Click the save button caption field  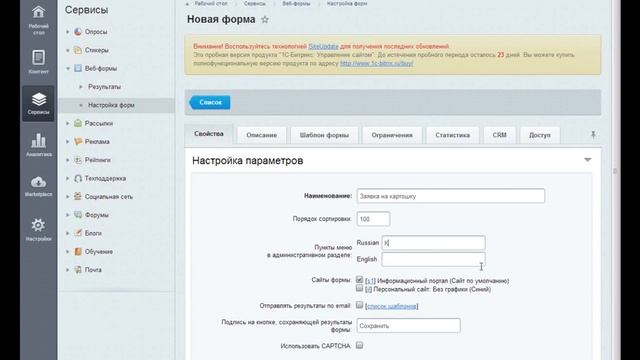pyautogui.click(x=409, y=325)
